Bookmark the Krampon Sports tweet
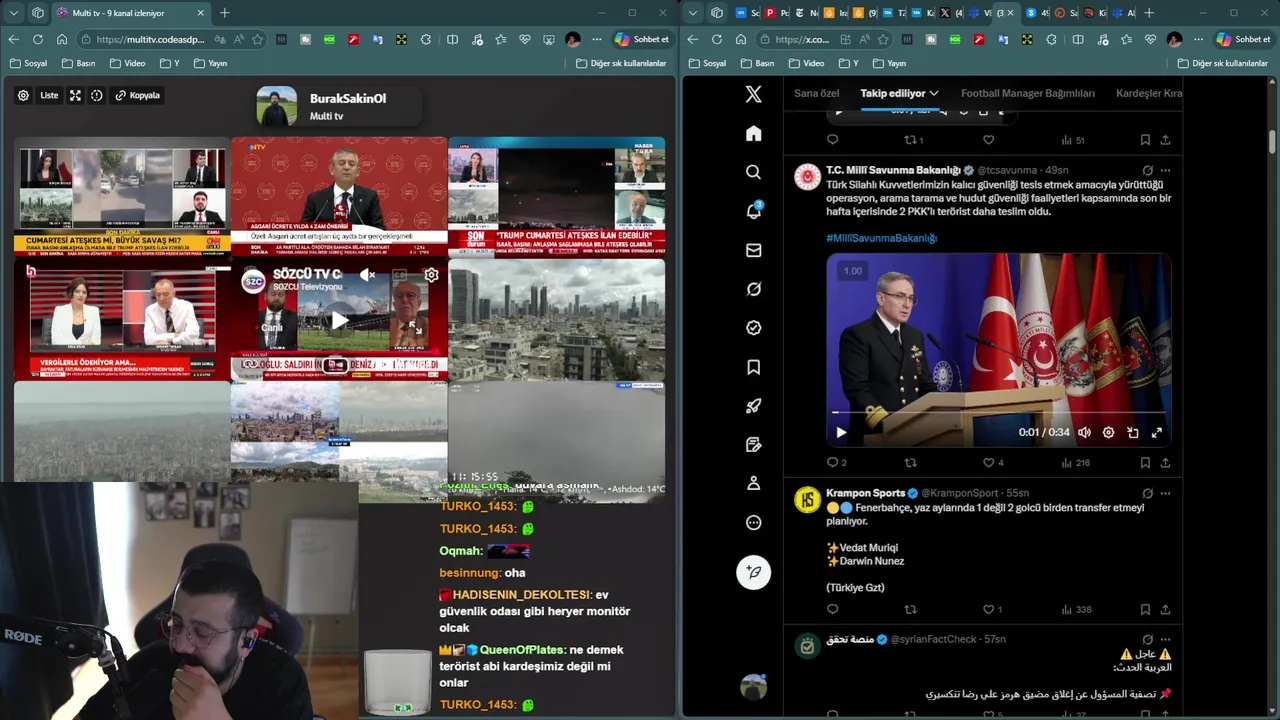The image size is (1280, 720). (1145, 609)
